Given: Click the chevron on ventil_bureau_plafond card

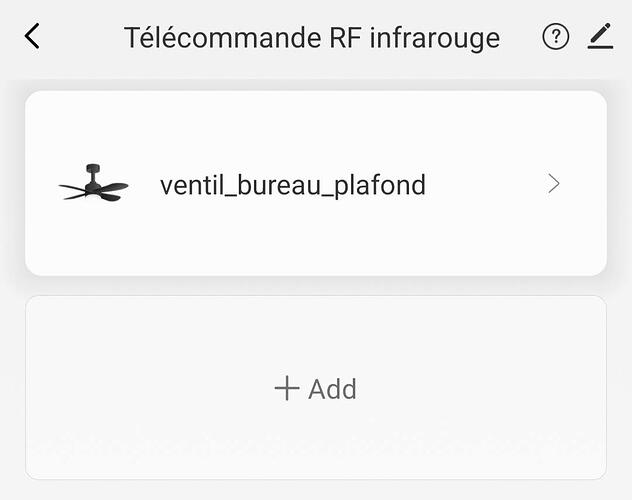Looking at the screenshot, I should 554,184.
